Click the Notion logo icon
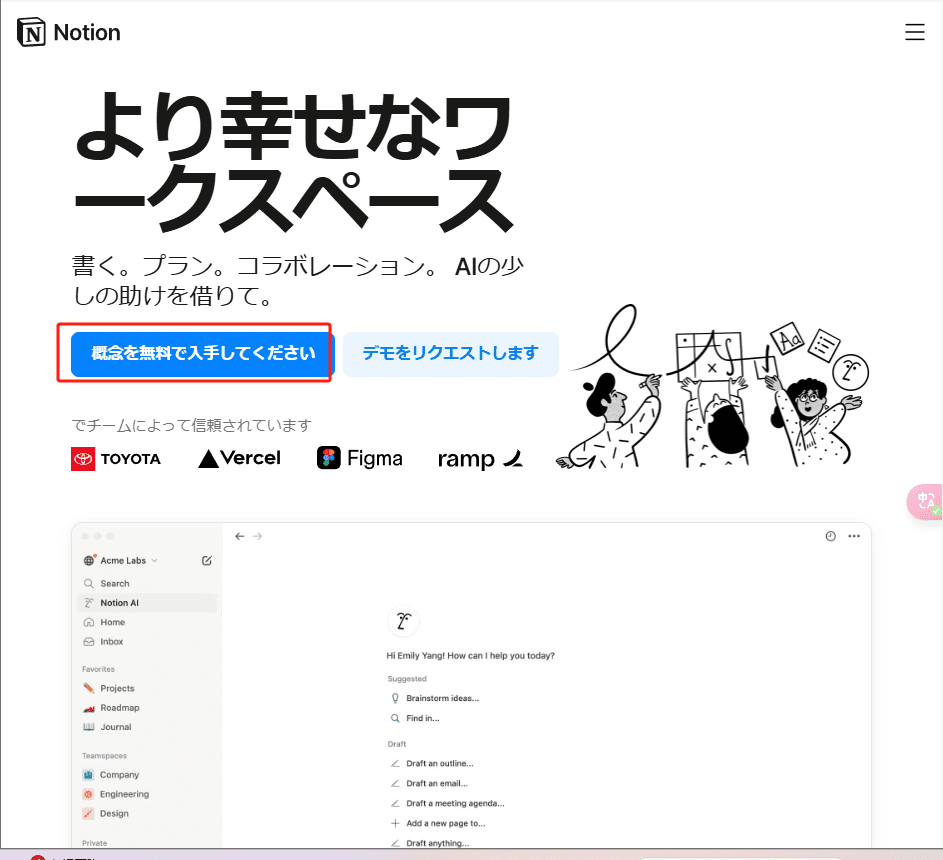Viewport: 943px width, 860px height. pos(31,32)
